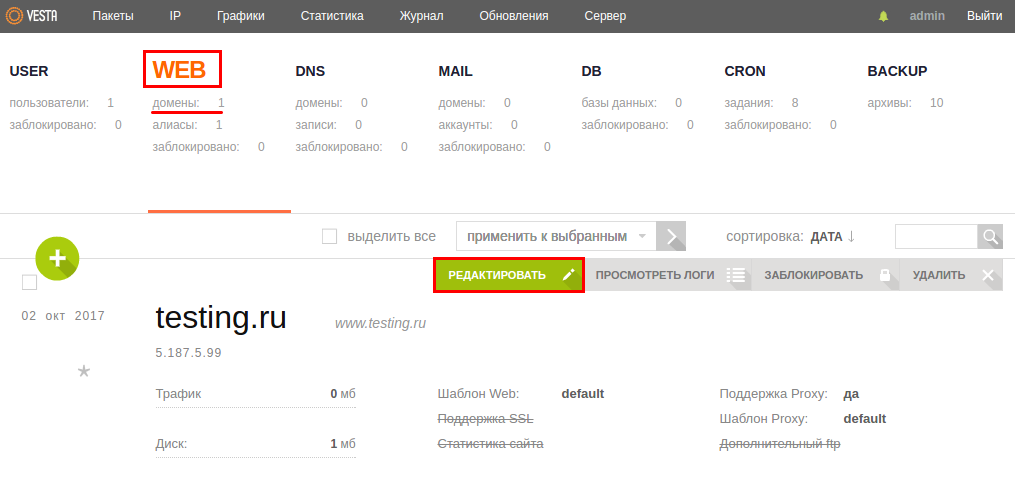The height and width of the screenshot is (498, 1015).
Task: Expand 'применить к выбранным' dropdown
Action: [x=556, y=236]
